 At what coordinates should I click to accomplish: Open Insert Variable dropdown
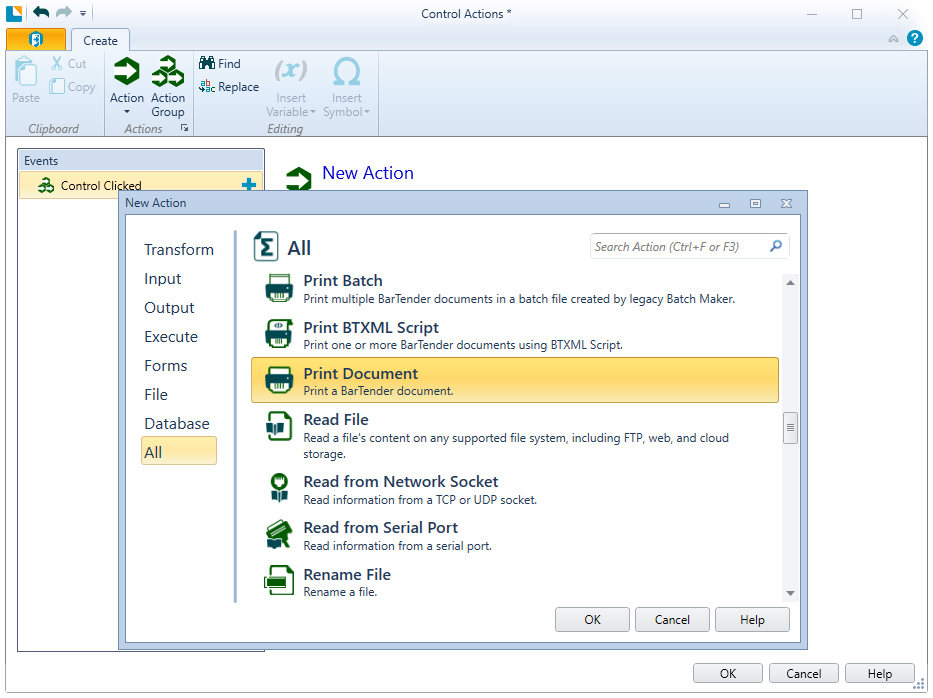(x=290, y=88)
